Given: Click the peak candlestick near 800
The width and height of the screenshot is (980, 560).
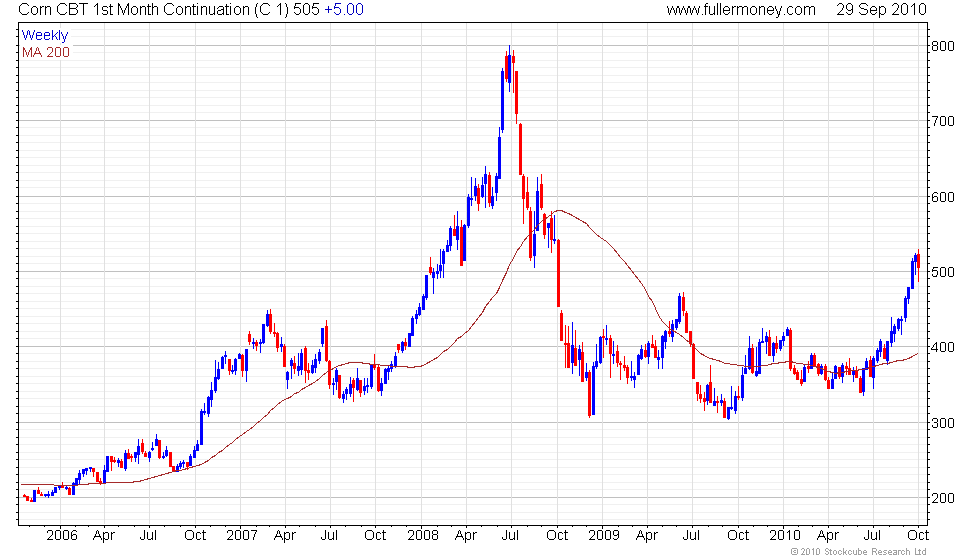Looking at the screenshot, I should (x=510, y=66).
